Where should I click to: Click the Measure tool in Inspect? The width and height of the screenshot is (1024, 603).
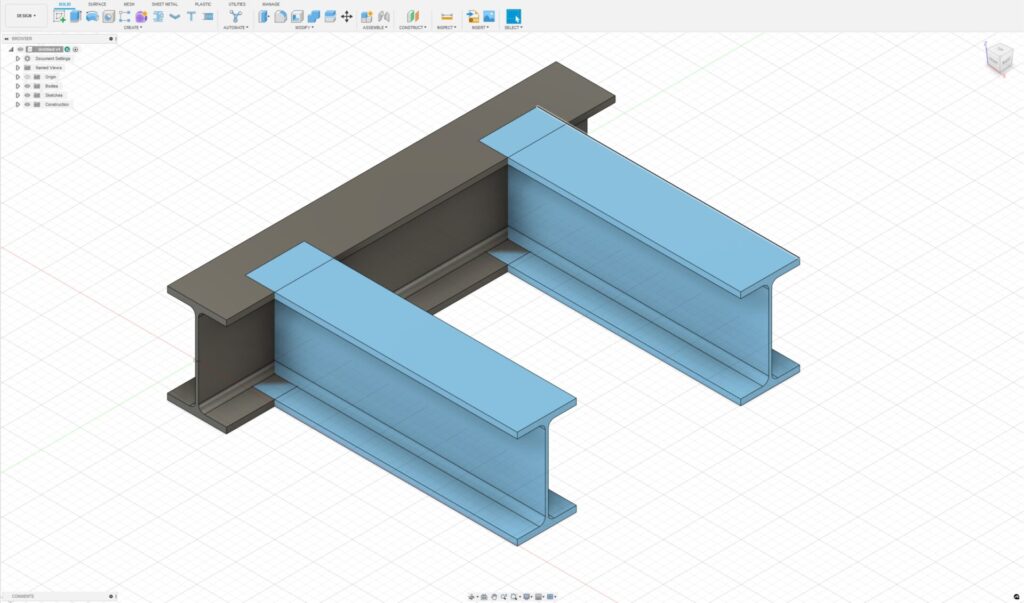coord(446,16)
